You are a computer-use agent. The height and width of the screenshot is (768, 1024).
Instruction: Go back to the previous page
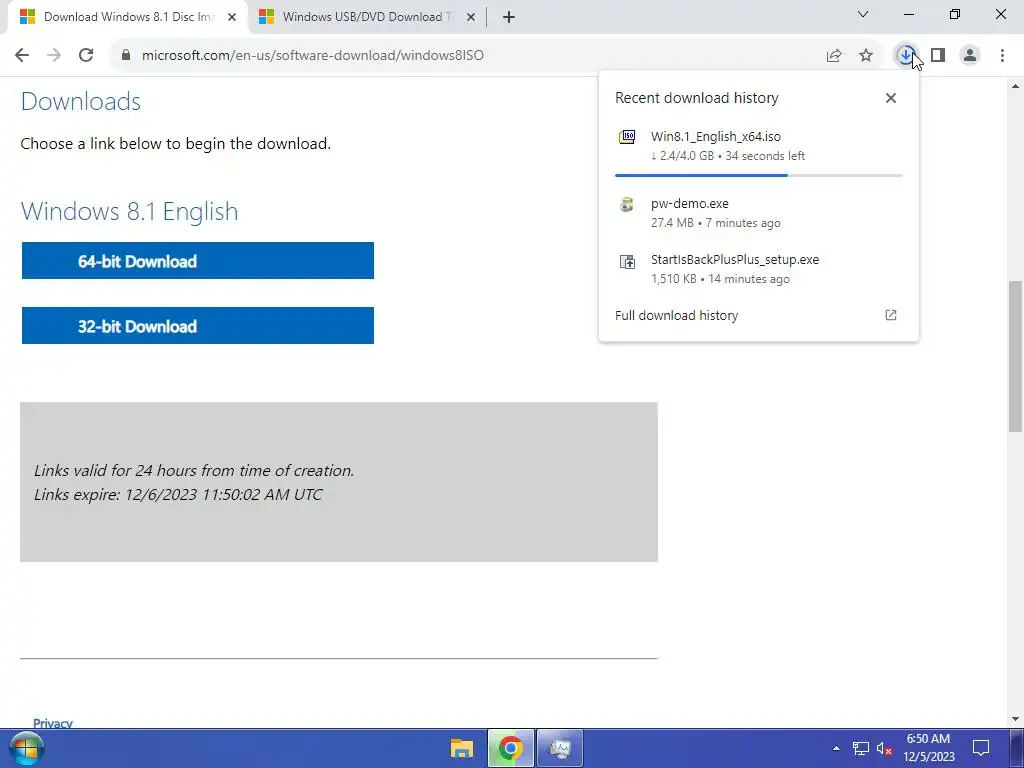[22, 55]
